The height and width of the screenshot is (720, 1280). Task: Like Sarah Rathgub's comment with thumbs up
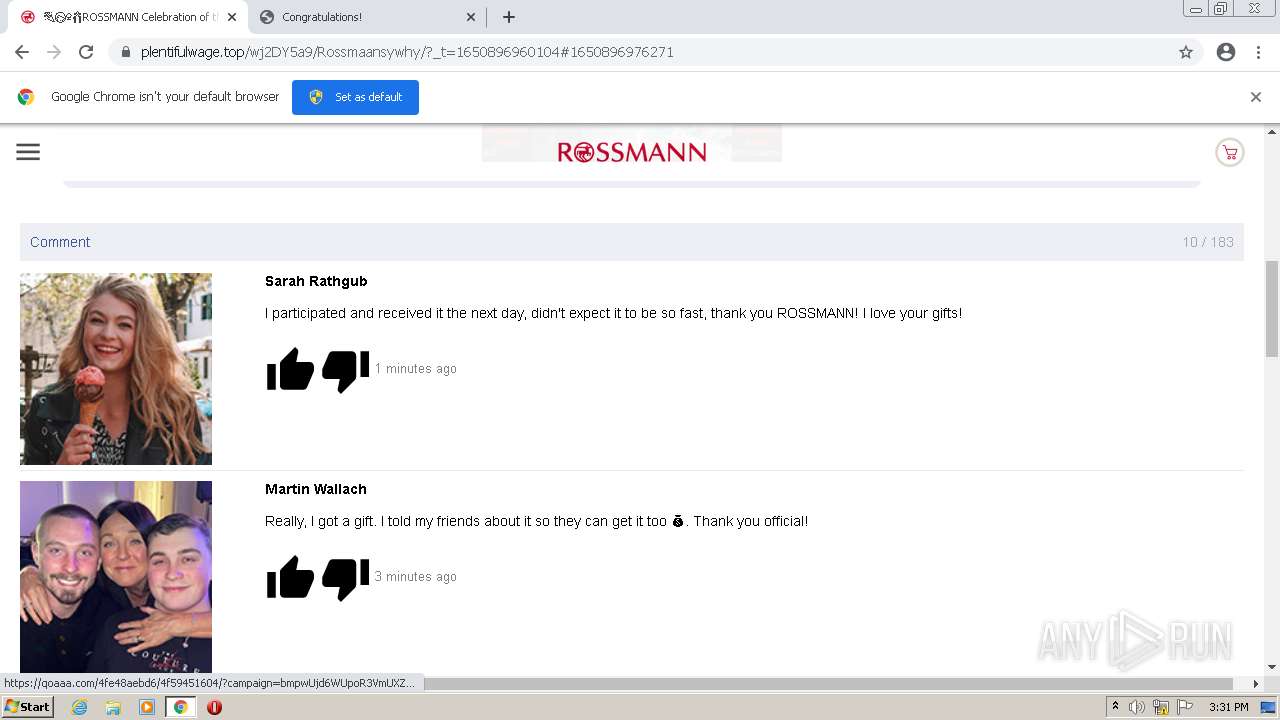(x=291, y=369)
